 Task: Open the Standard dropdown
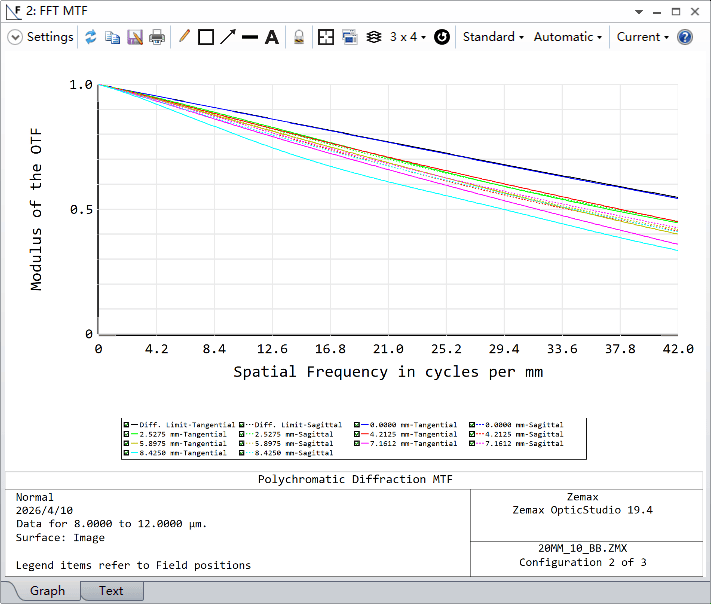(493, 37)
